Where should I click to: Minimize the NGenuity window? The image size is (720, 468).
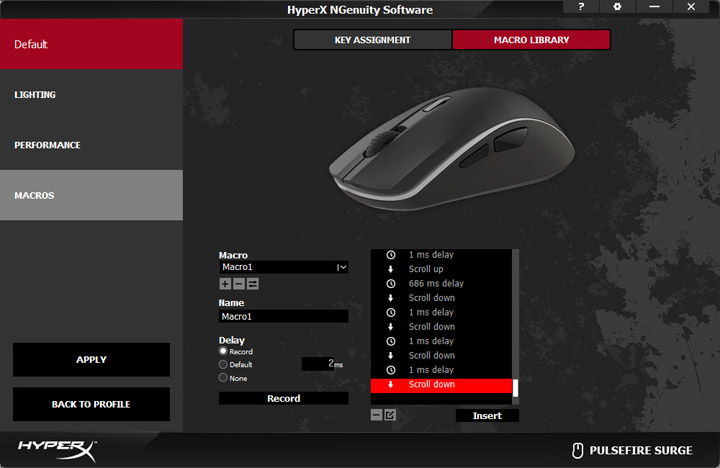(x=654, y=7)
